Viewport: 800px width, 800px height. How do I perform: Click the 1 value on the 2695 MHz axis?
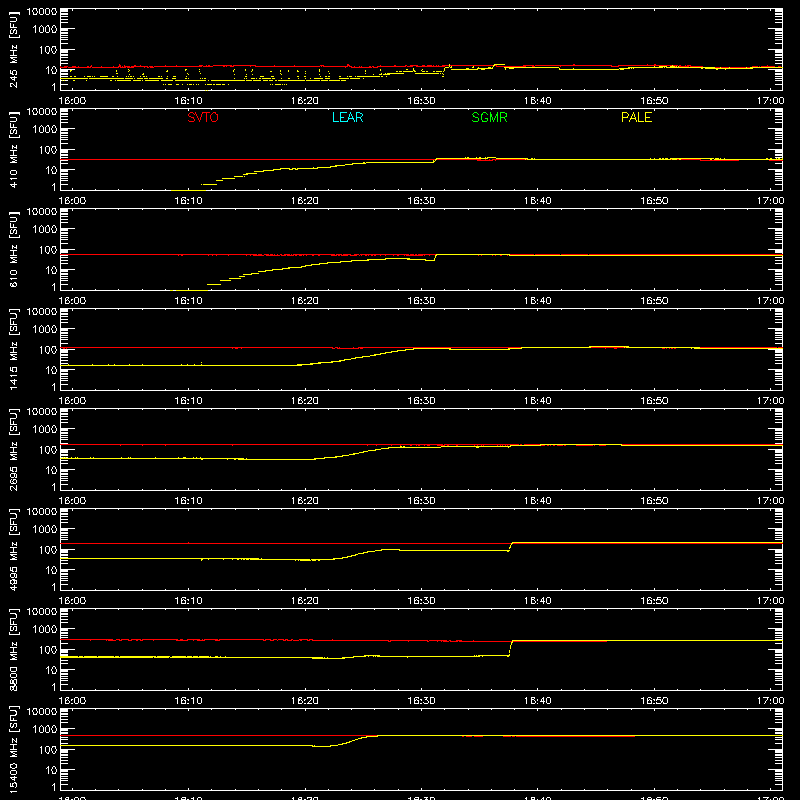click(x=54, y=487)
